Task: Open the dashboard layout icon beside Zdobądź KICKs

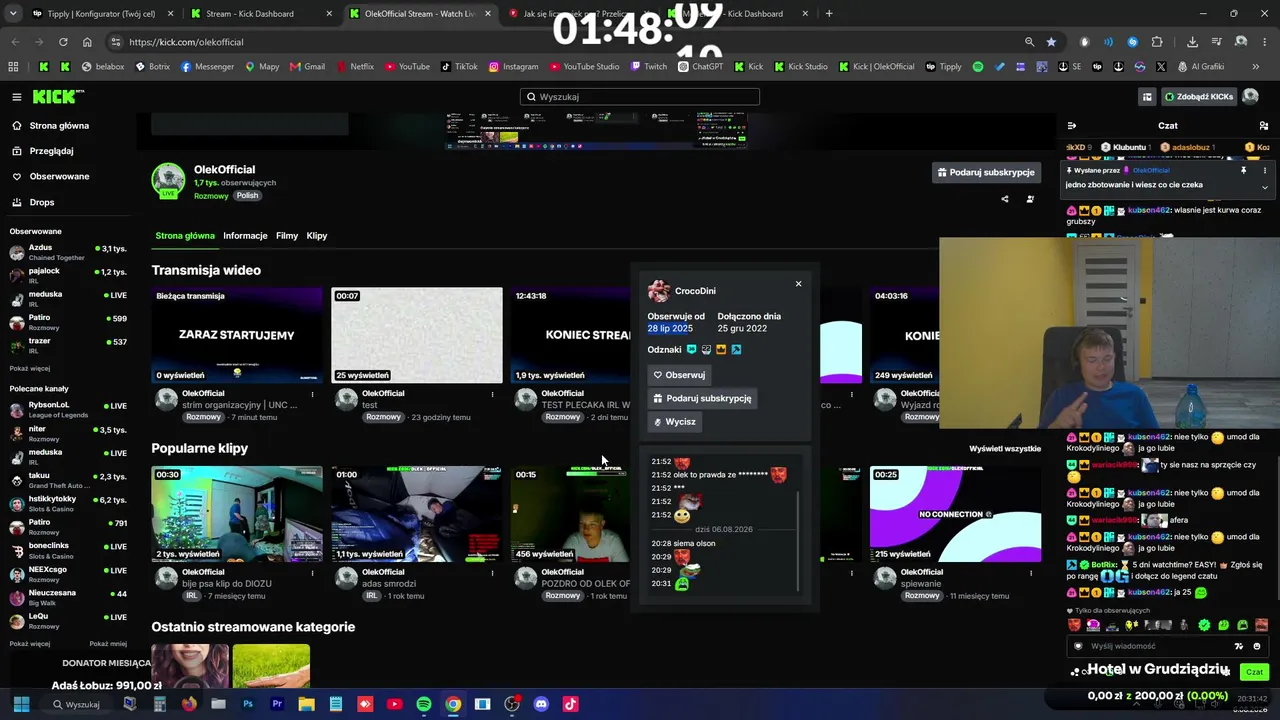Action: click(x=1147, y=97)
